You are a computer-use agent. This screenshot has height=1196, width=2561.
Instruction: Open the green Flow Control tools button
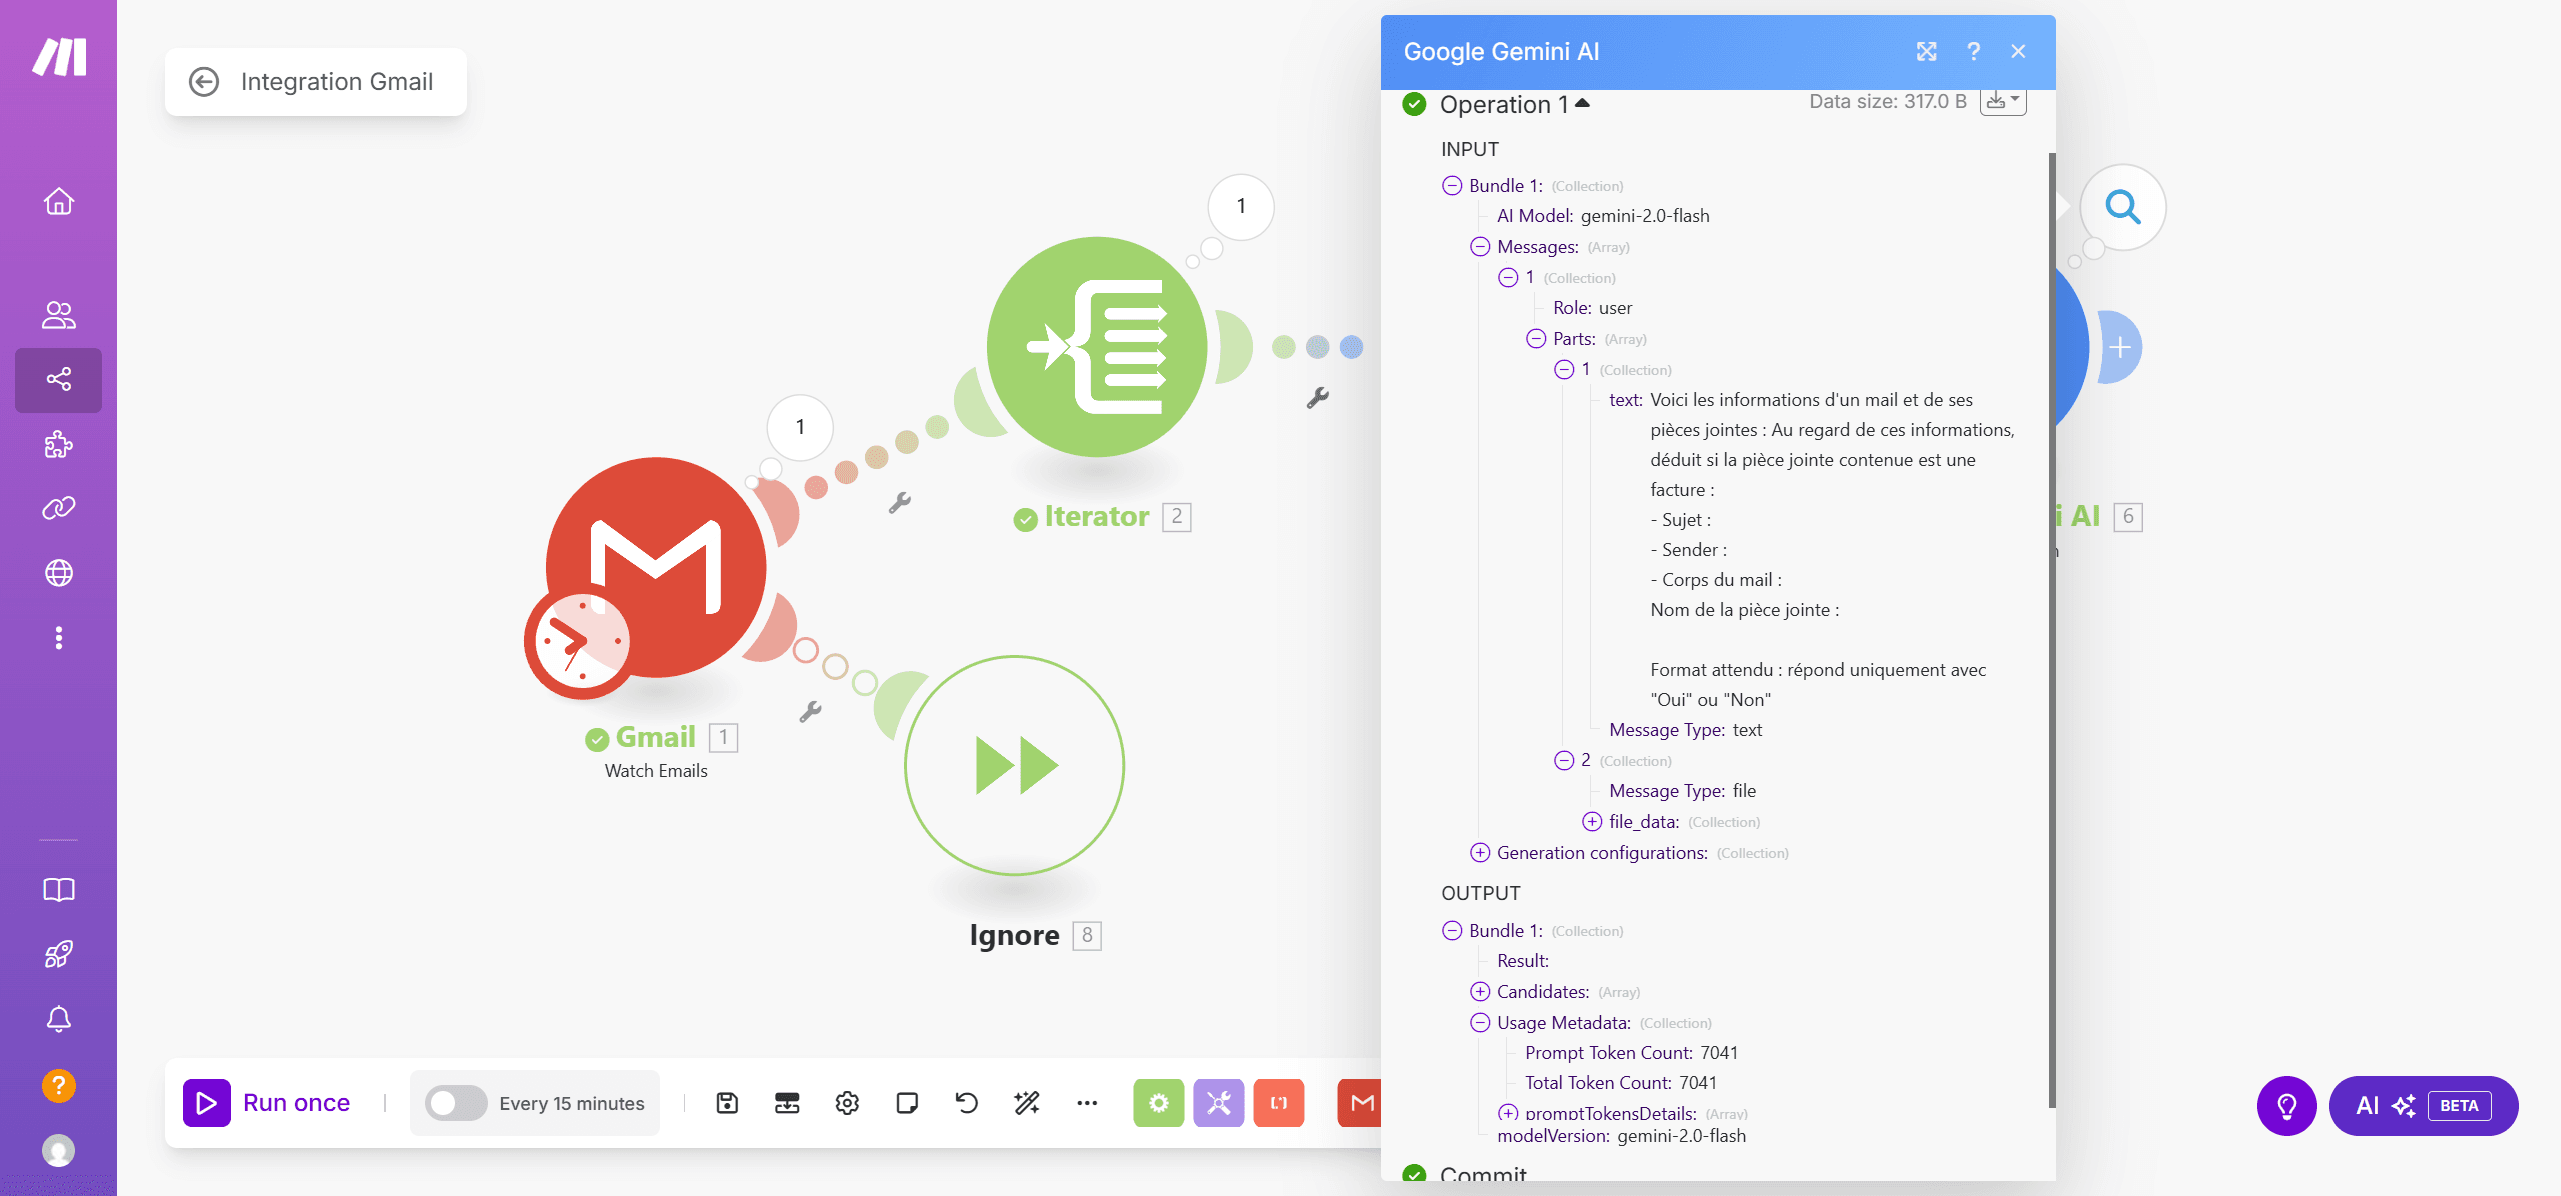[x=1159, y=1103]
